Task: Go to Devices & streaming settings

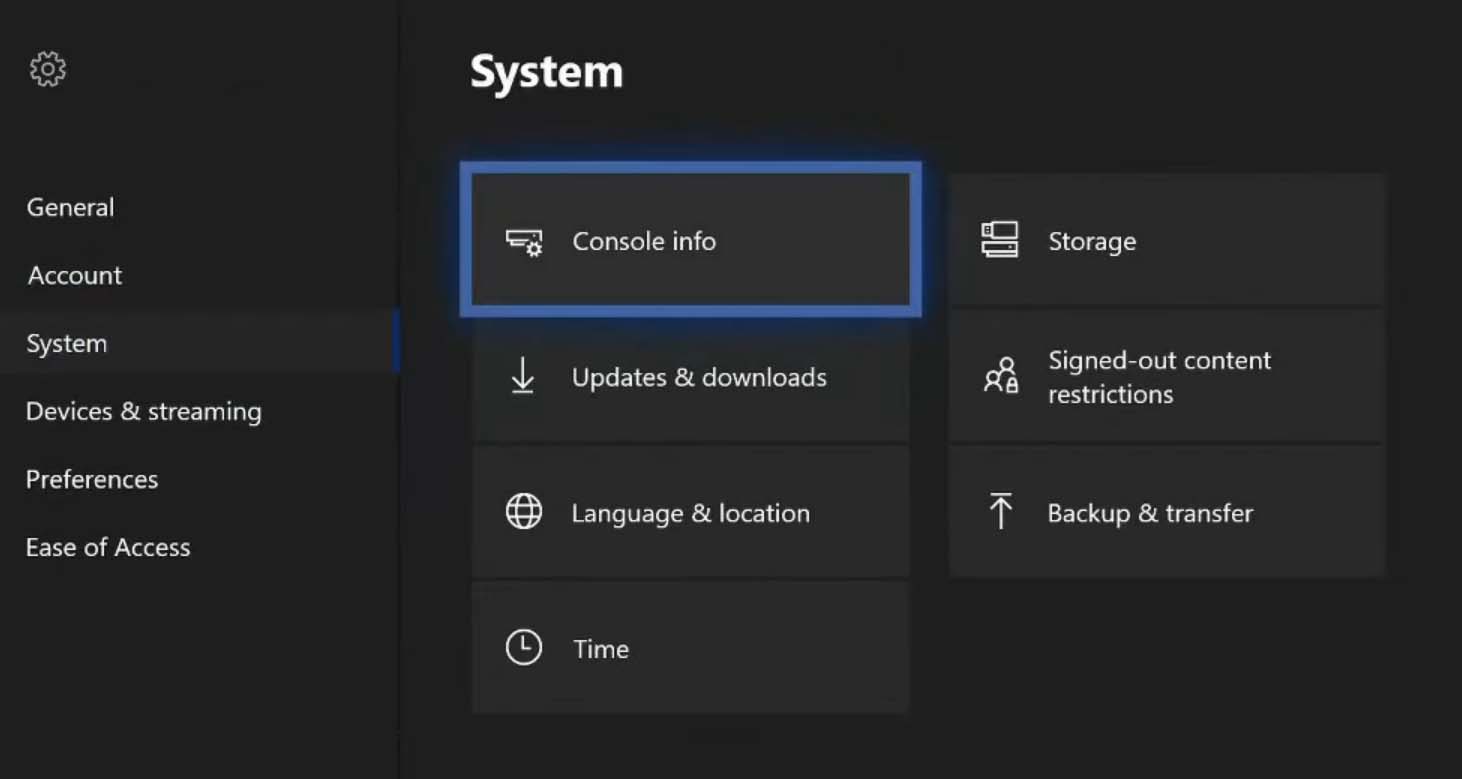Action: pos(200,411)
